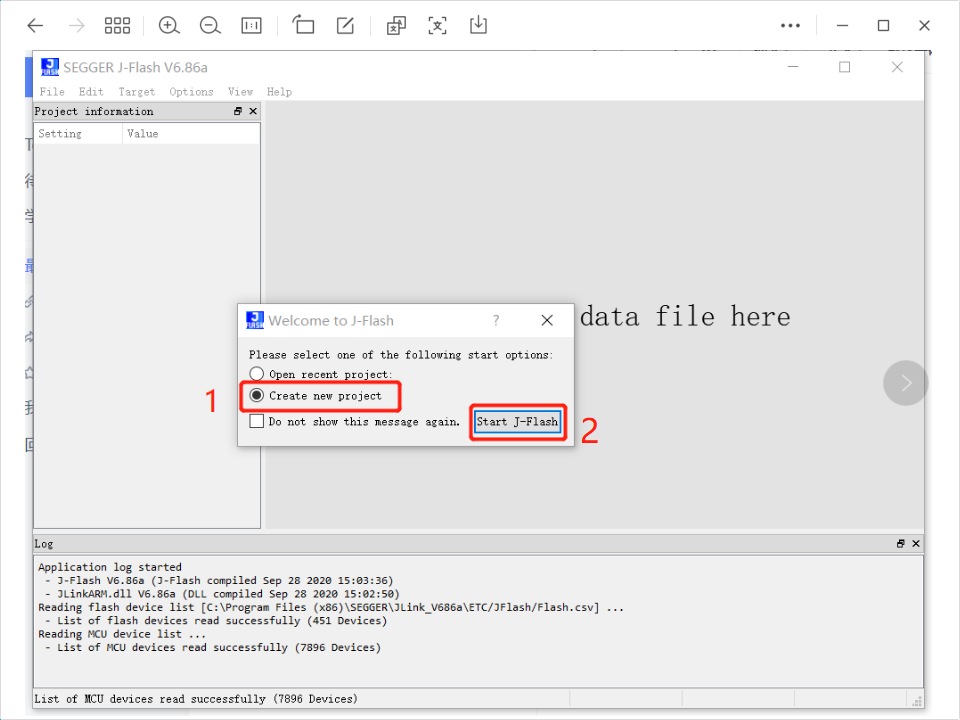Save the image with the download icon
Image resolution: width=960 pixels, height=720 pixels.
click(x=478, y=25)
